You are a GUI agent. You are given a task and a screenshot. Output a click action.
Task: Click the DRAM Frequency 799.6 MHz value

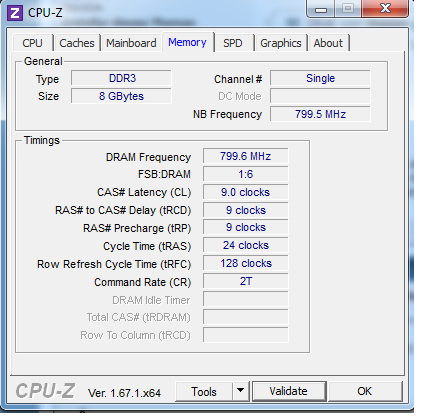(246, 156)
